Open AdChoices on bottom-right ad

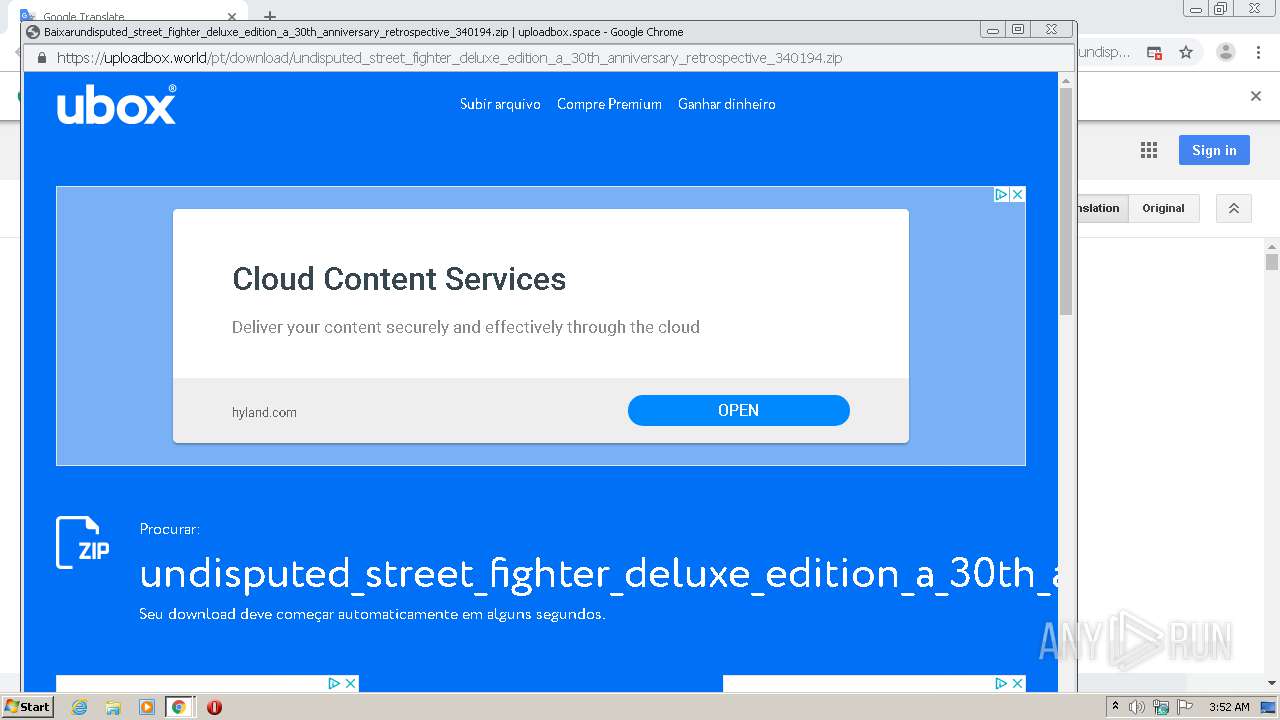tap(1001, 683)
